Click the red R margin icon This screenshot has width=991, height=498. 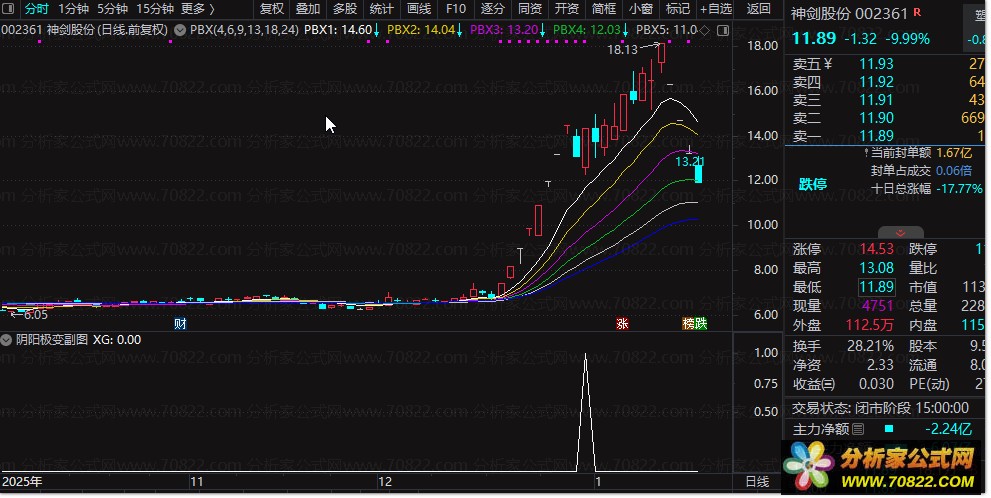click(x=917, y=12)
